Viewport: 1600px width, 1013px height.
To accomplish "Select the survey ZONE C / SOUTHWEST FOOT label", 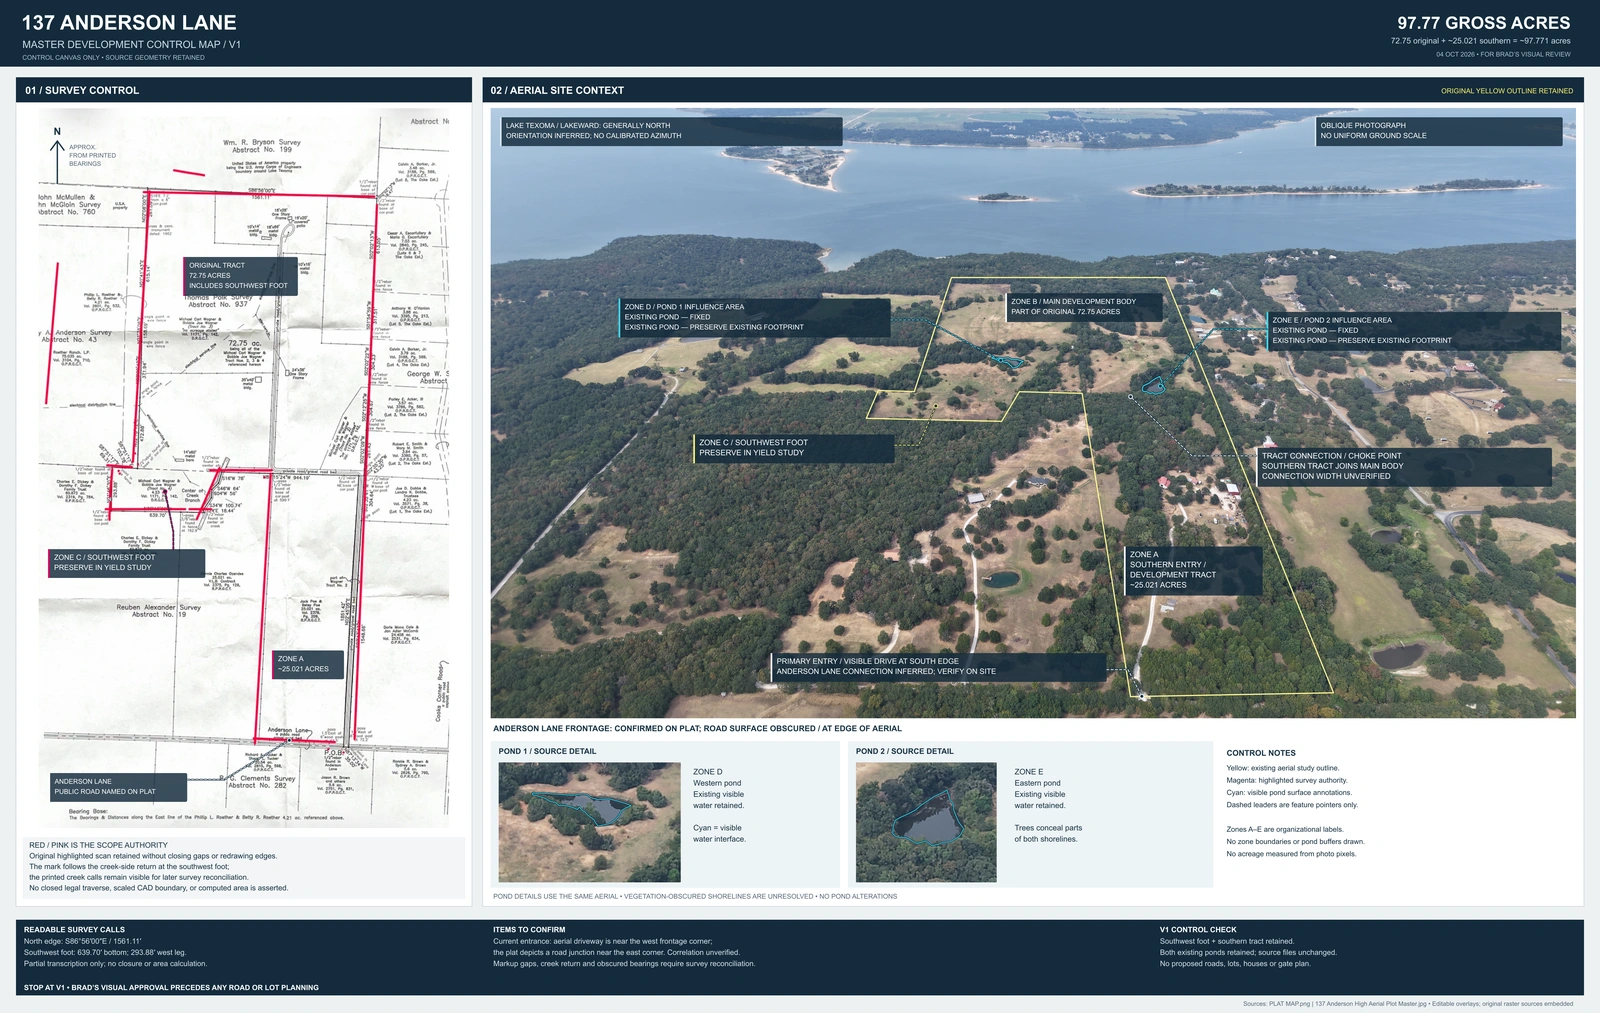I will tap(126, 562).
